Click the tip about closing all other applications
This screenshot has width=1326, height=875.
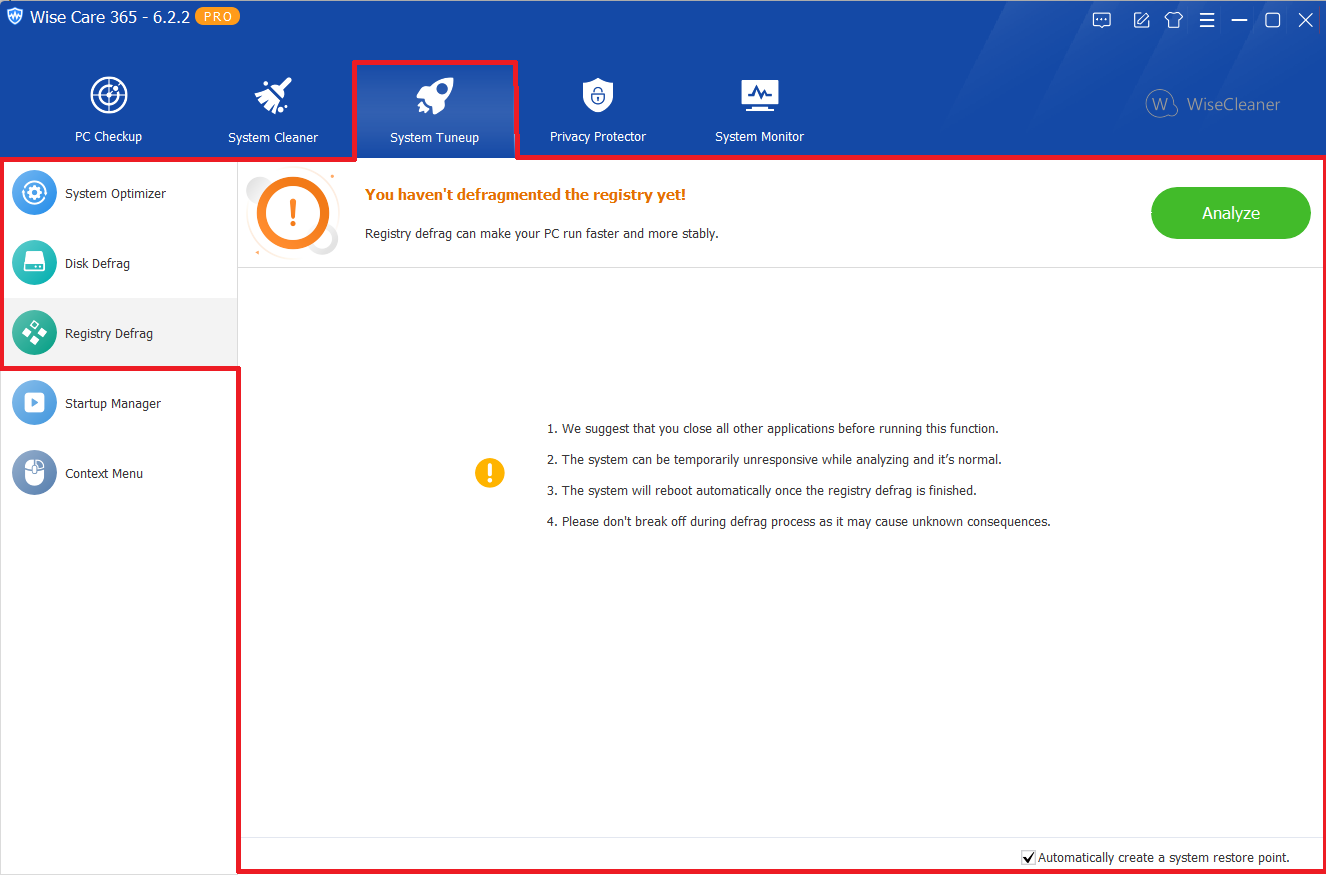772,429
